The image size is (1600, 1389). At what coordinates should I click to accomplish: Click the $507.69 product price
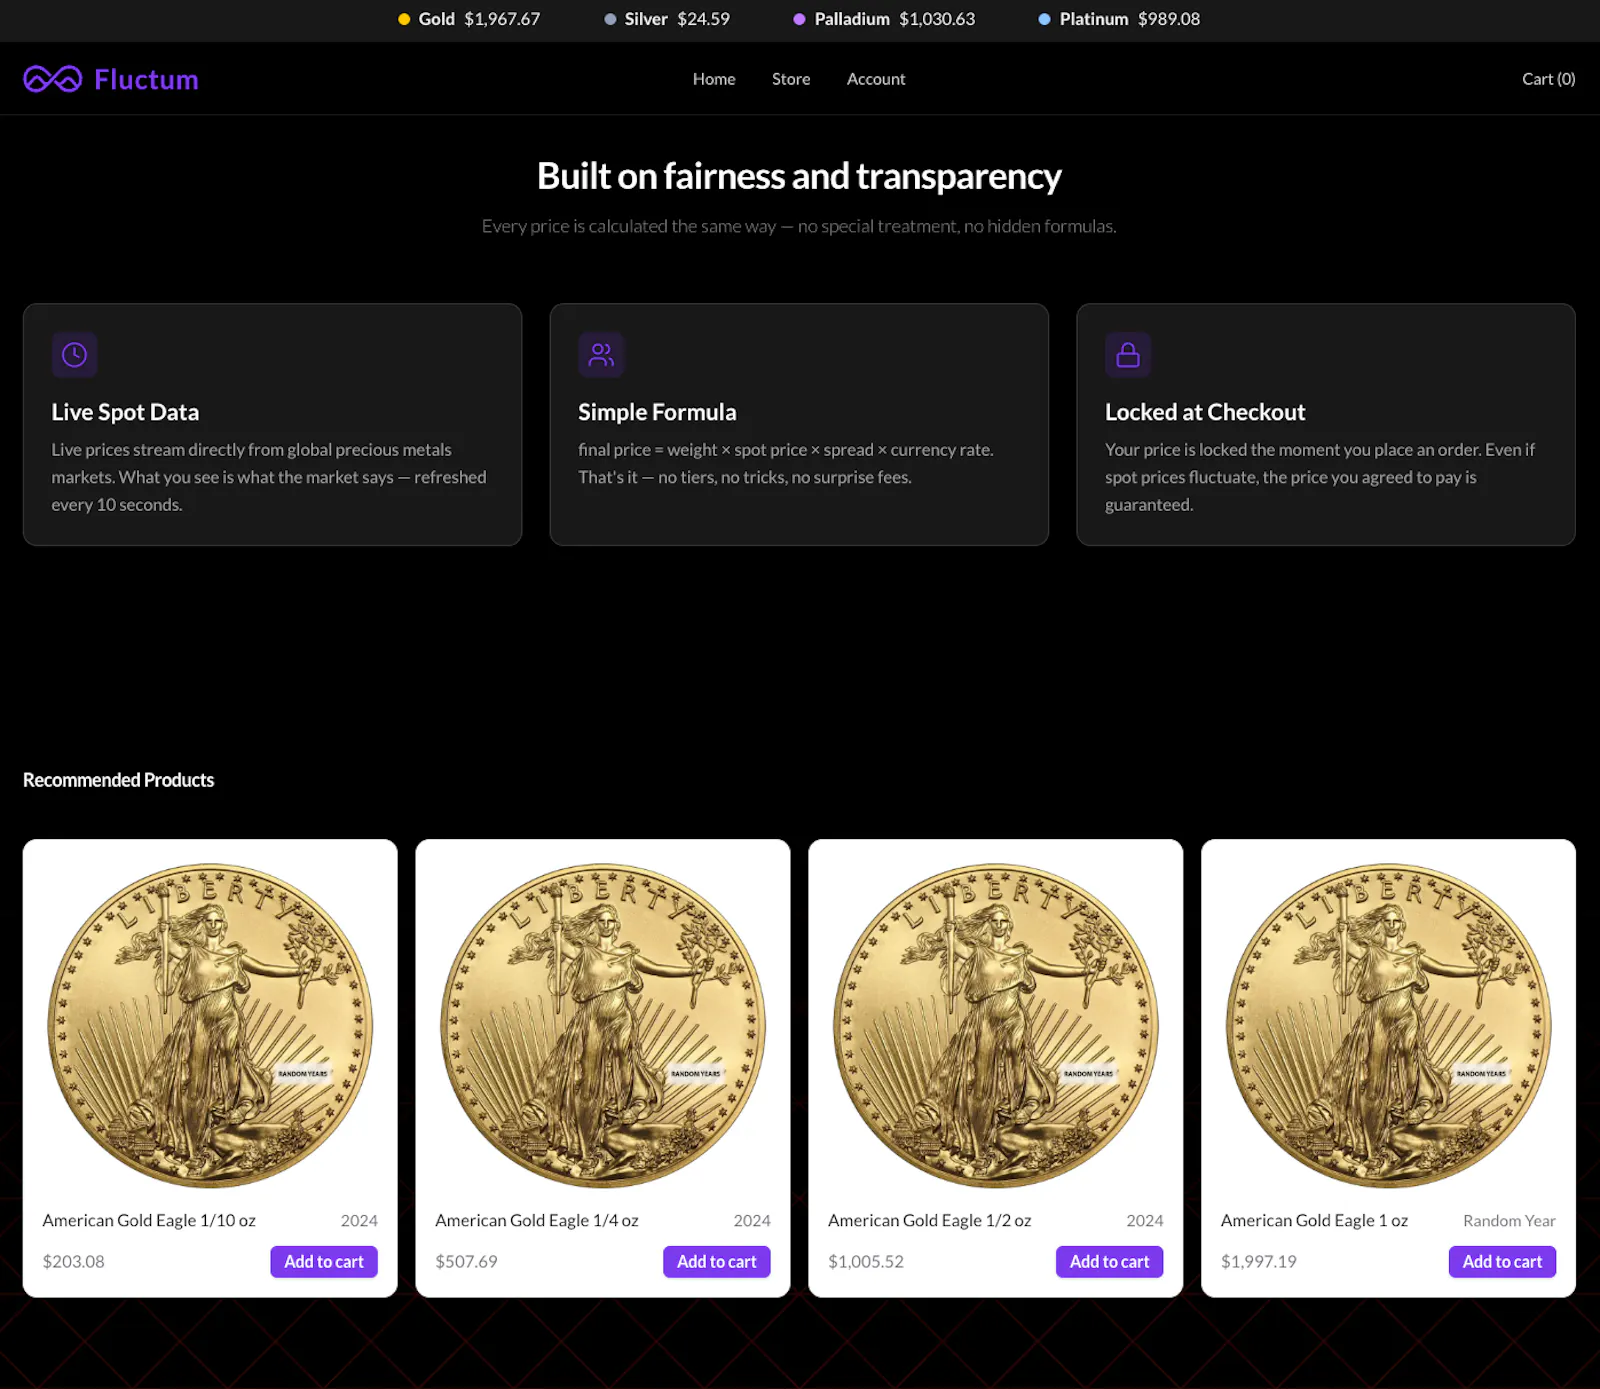tap(467, 1262)
